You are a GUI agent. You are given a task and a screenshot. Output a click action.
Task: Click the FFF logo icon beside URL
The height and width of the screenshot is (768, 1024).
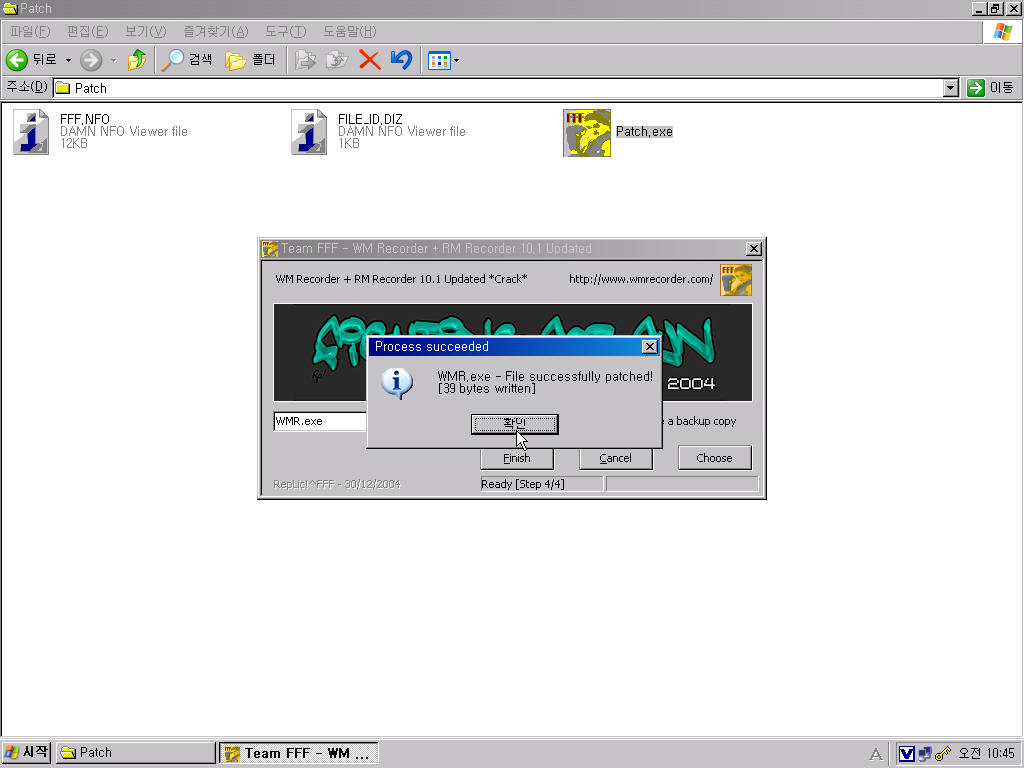point(736,280)
